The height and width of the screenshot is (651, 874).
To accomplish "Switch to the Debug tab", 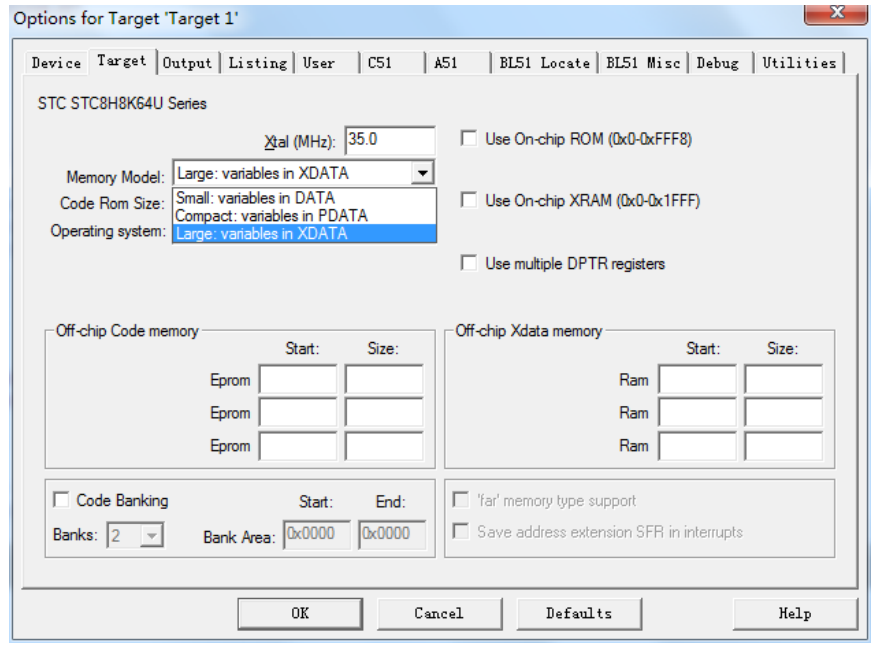I will point(721,63).
